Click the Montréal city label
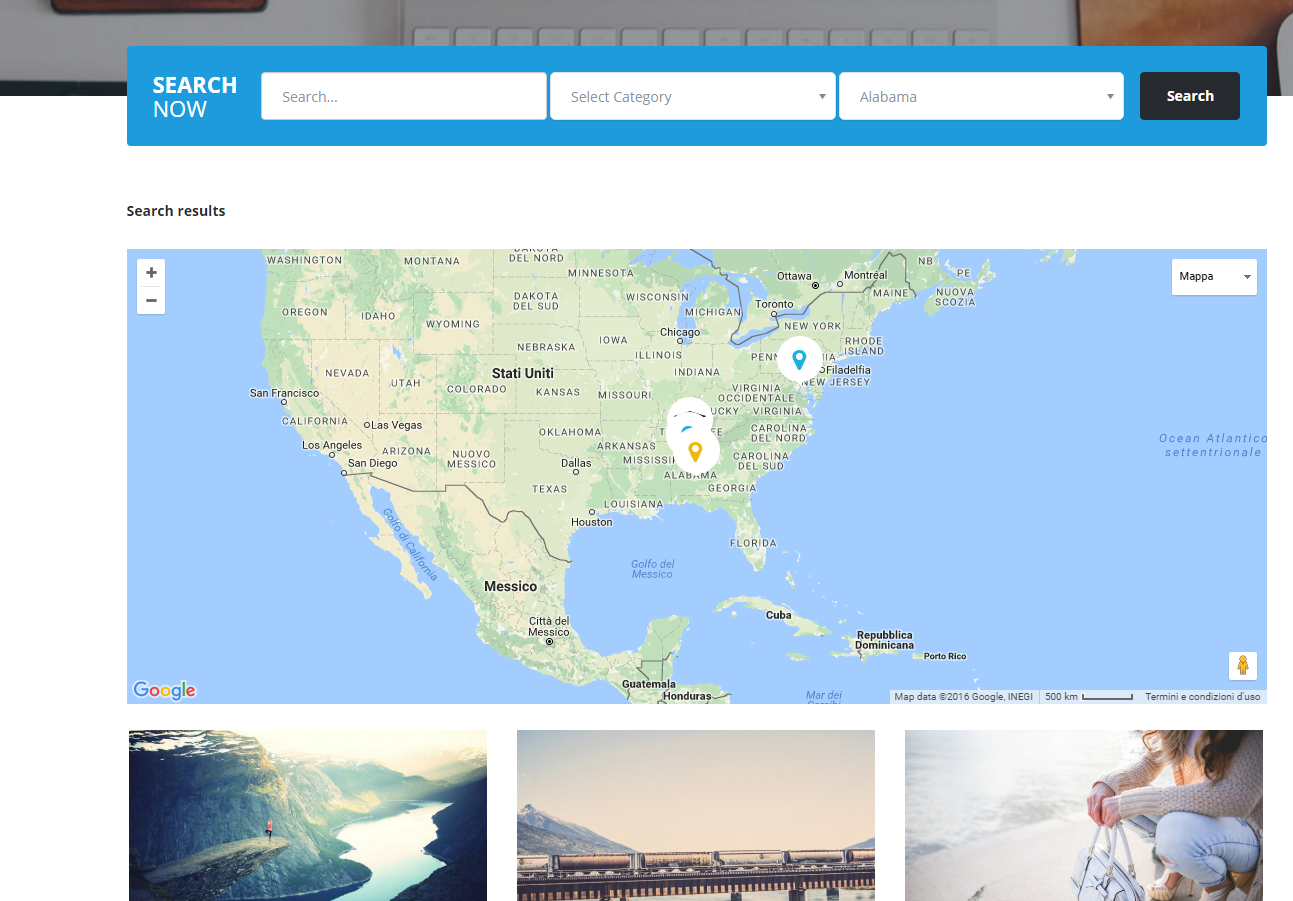Image resolution: width=1293 pixels, height=901 pixels. point(866,275)
